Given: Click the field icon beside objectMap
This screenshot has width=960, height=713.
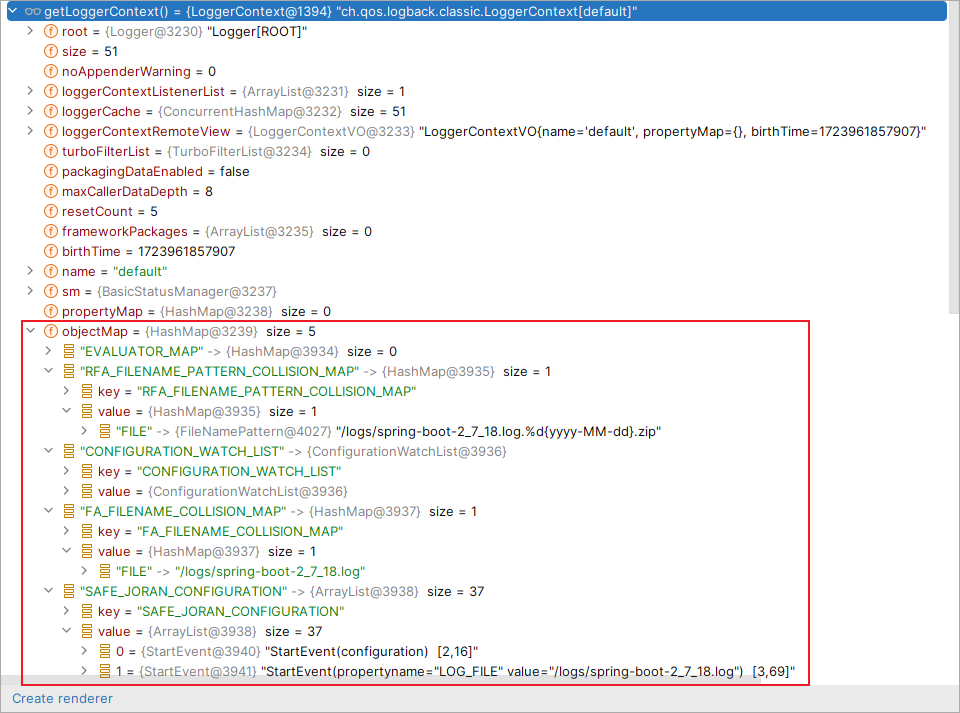Looking at the screenshot, I should click(50, 331).
